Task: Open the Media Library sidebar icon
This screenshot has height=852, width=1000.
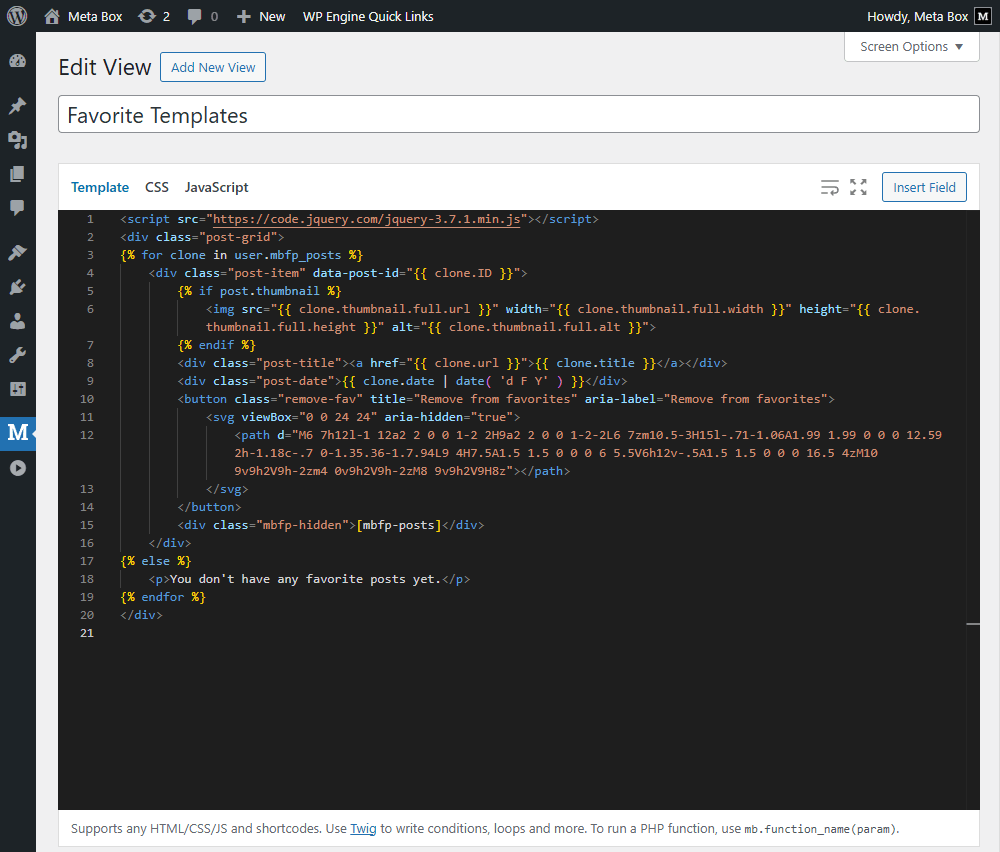Action: pos(17,140)
